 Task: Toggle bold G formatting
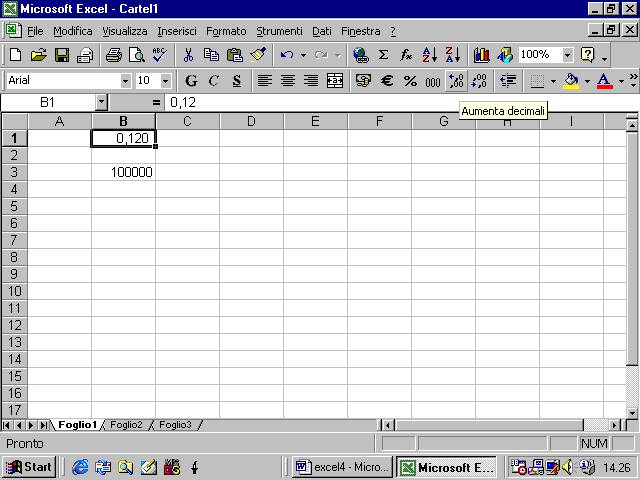tap(191, 80)
